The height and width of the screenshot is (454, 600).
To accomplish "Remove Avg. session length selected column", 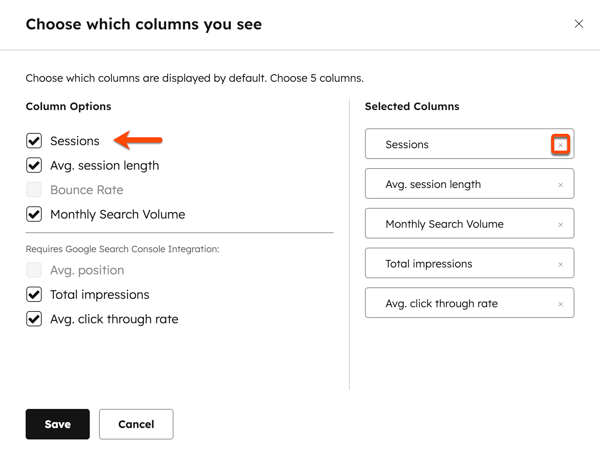I will [x=560, y=185].
